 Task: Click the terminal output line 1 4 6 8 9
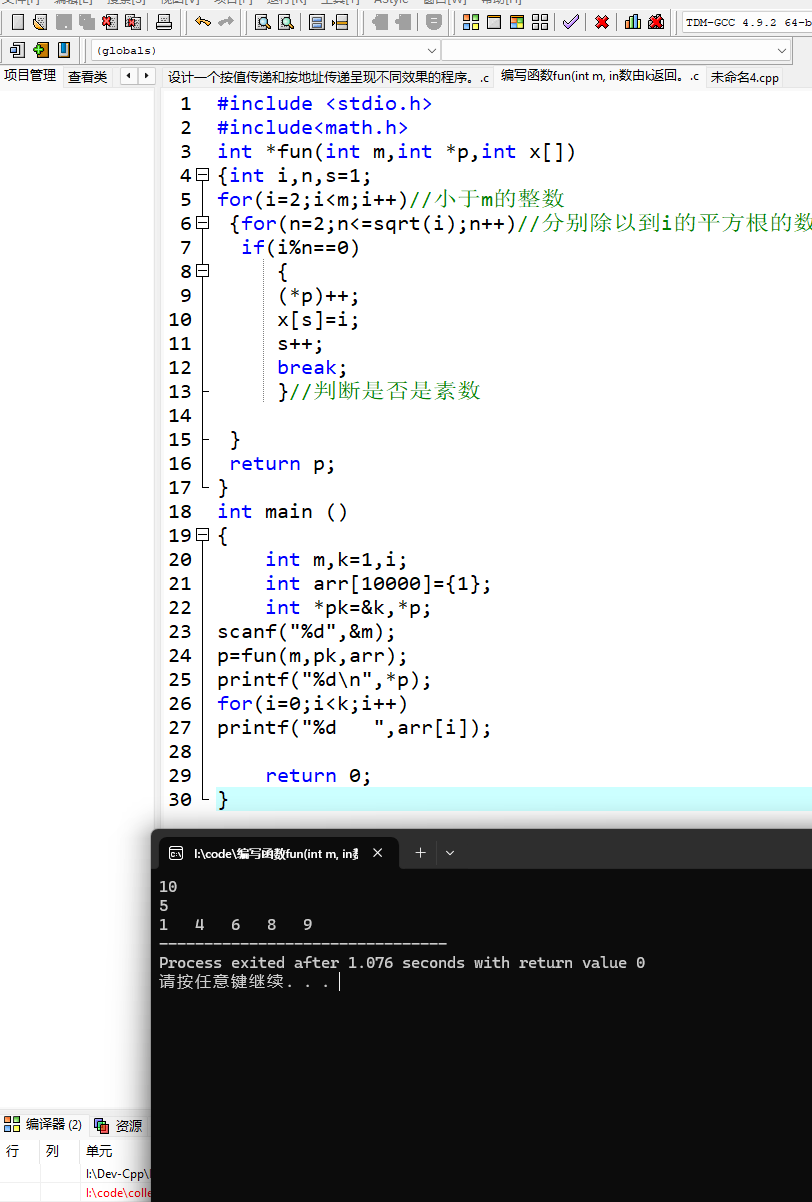click(236, 924)
